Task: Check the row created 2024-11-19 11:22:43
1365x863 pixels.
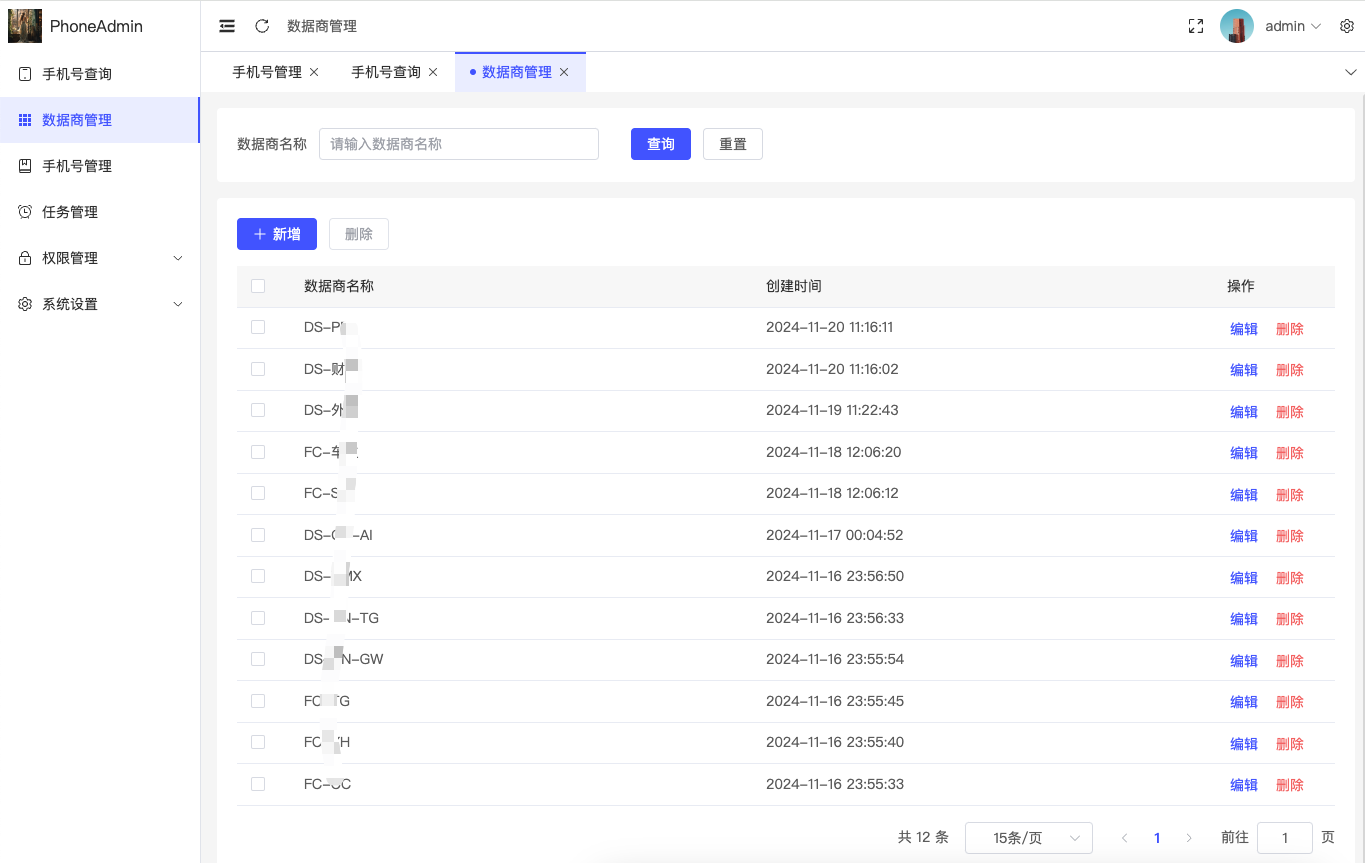Action: click(x=258, y=410)
